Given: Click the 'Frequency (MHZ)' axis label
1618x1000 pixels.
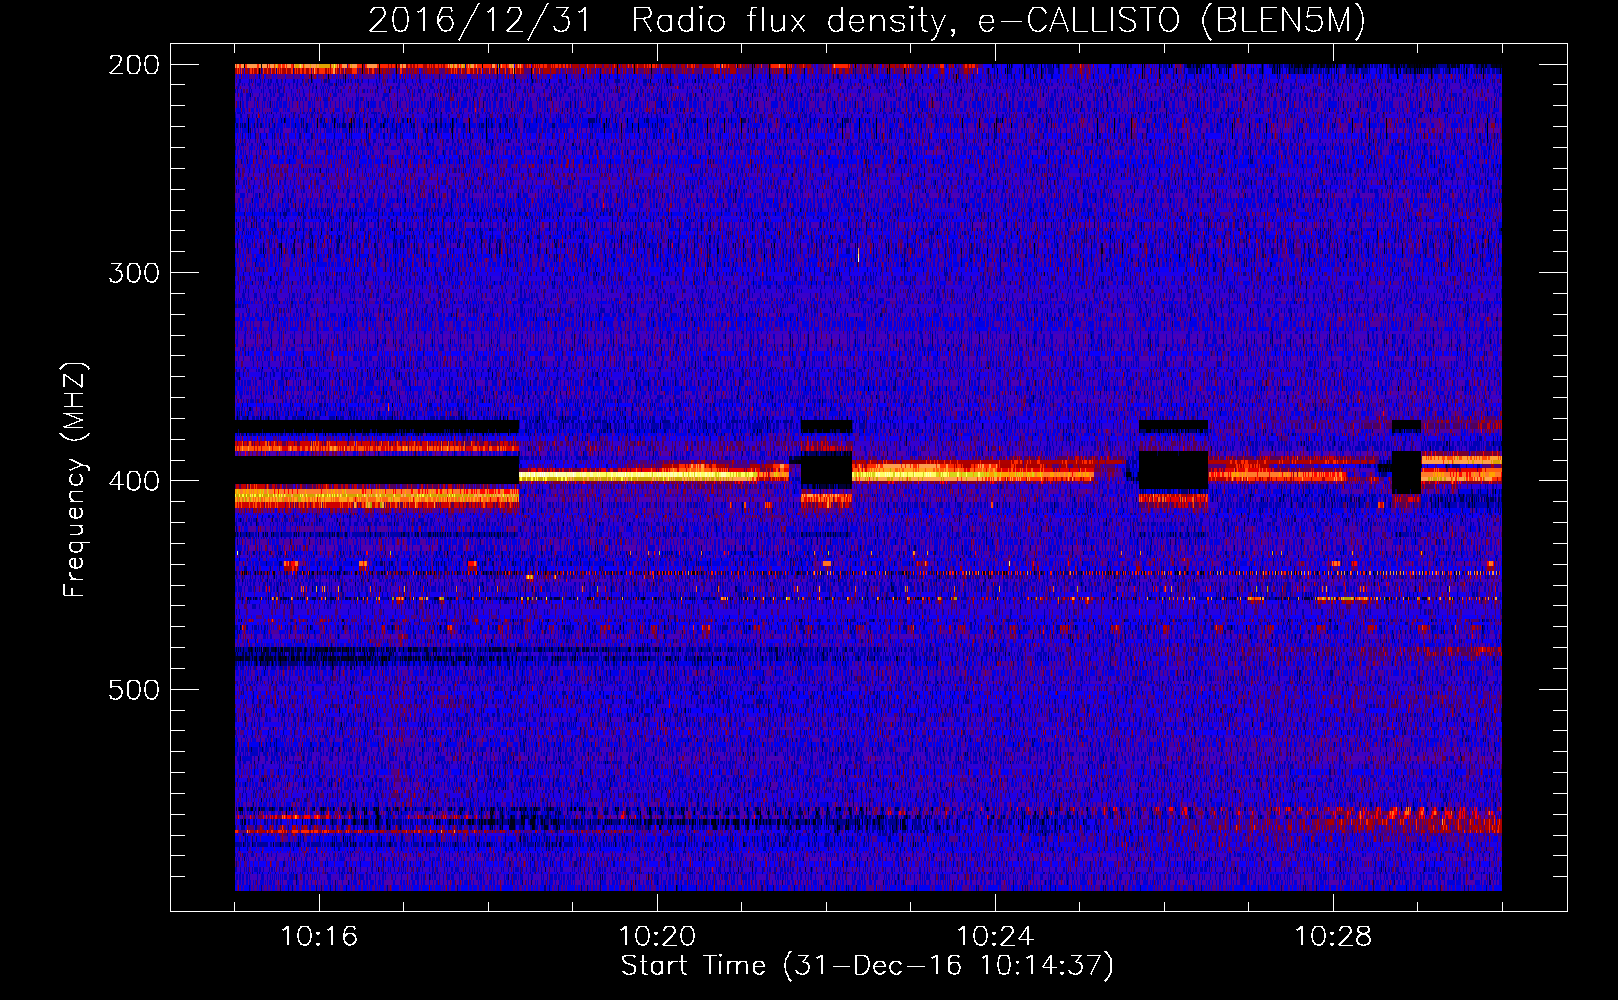Looking at the screenshot, I should click(75, 479).
